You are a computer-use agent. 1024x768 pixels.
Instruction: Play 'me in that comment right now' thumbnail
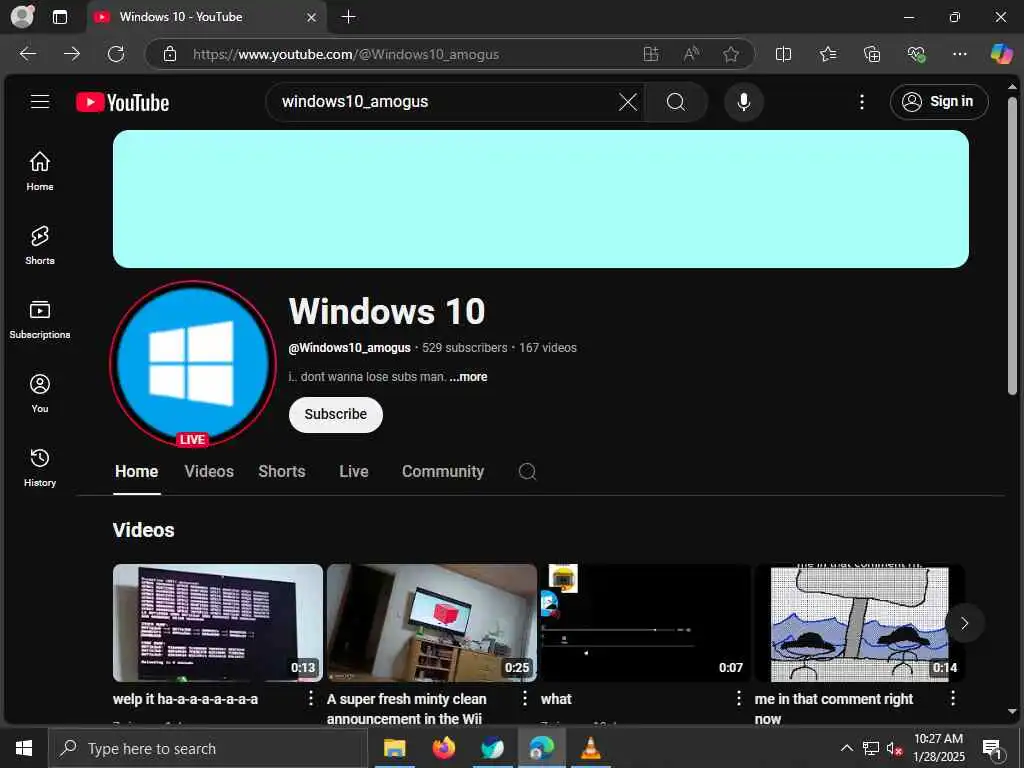tap(859, 623)
